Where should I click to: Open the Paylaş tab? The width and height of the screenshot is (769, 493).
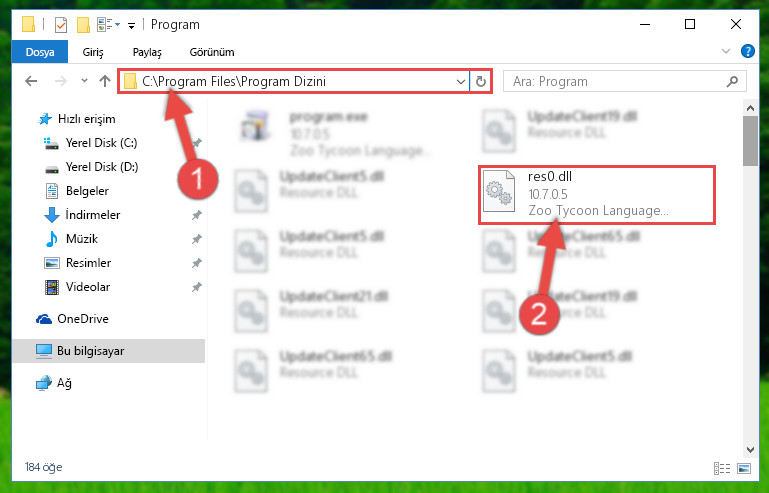pyautogui.click(x=147, y=52)
